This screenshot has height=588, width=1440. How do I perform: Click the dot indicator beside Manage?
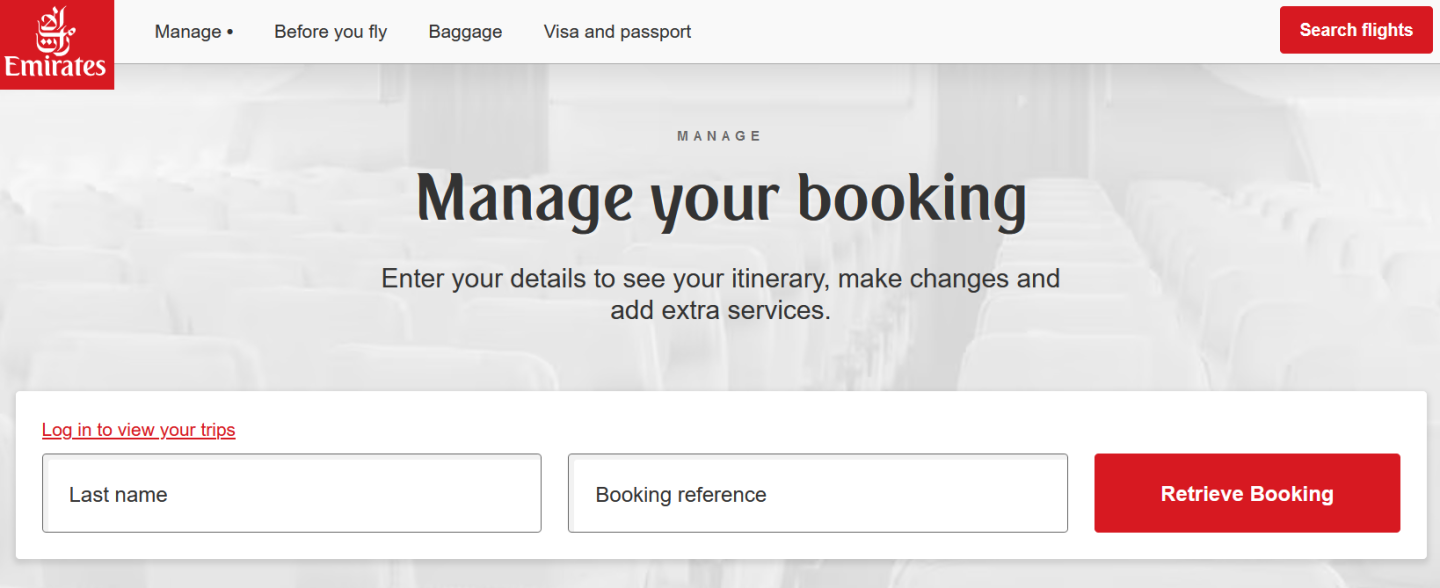pyautogui.click(x=230, y=32)
